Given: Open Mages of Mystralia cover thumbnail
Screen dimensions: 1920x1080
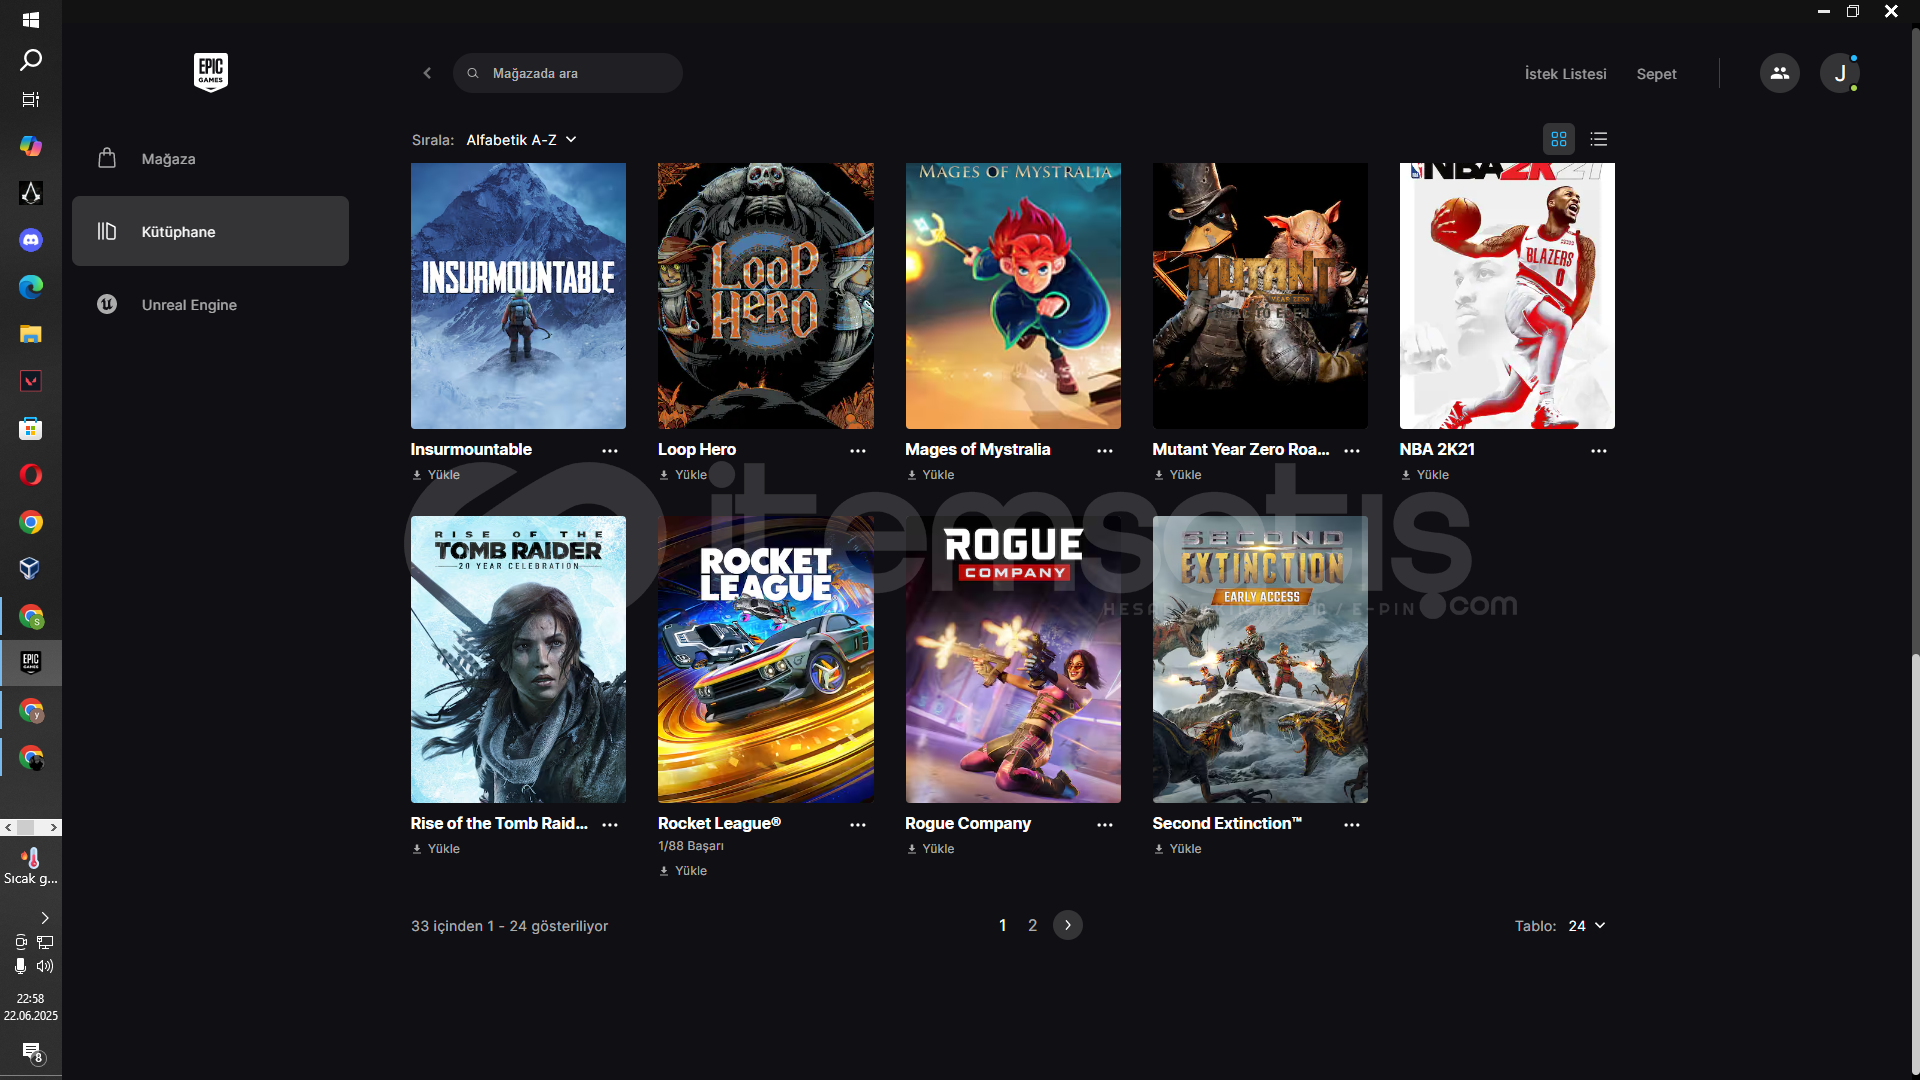Looking at the screenshot, I should (1013, 296).
